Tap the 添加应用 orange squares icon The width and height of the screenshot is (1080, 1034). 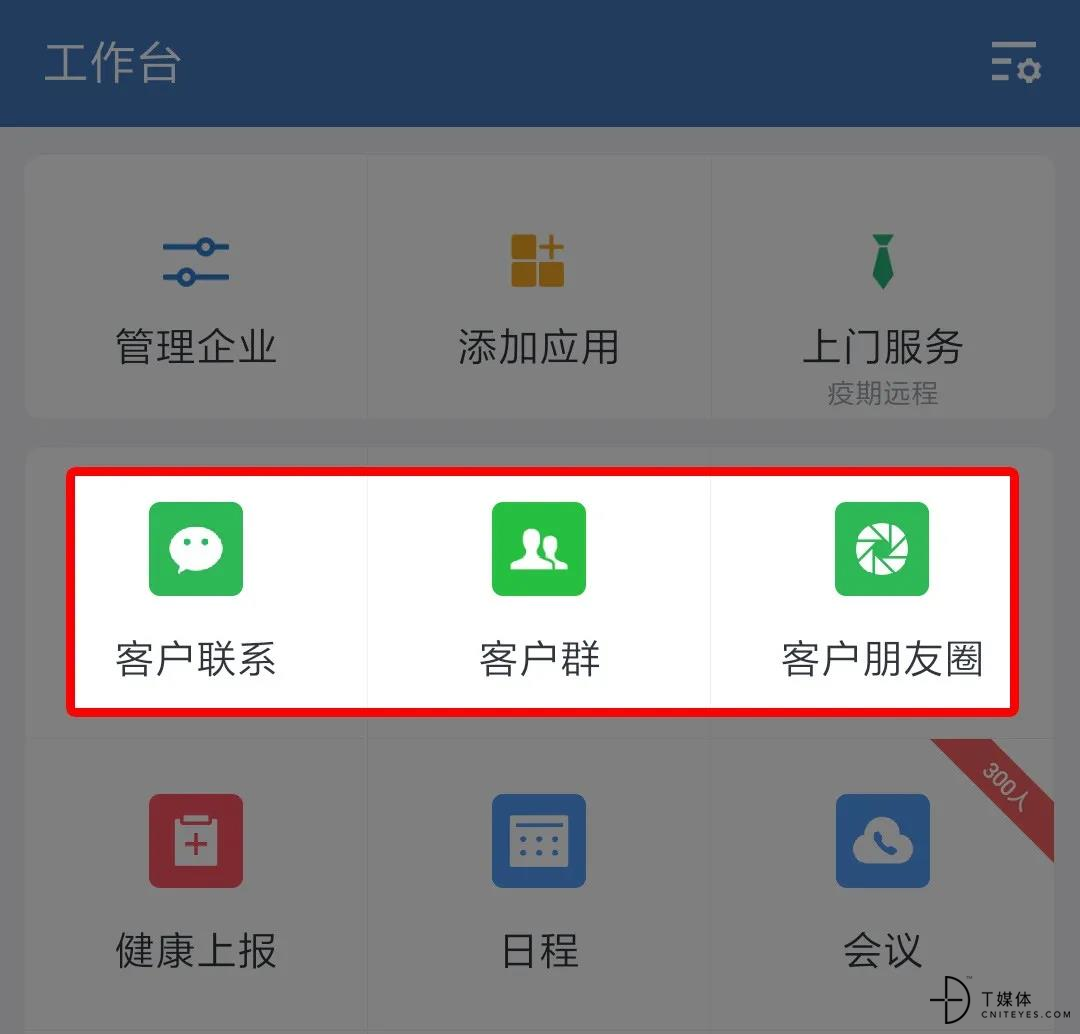click(538, 260)
